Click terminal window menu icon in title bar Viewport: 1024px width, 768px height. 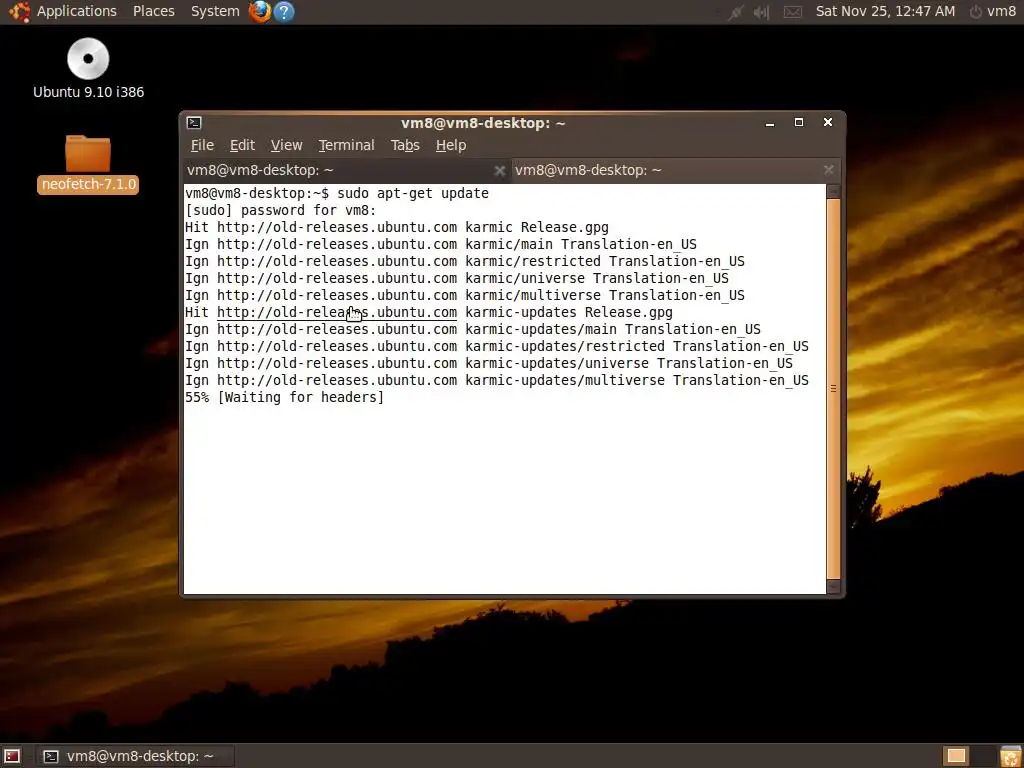(194, 123)
